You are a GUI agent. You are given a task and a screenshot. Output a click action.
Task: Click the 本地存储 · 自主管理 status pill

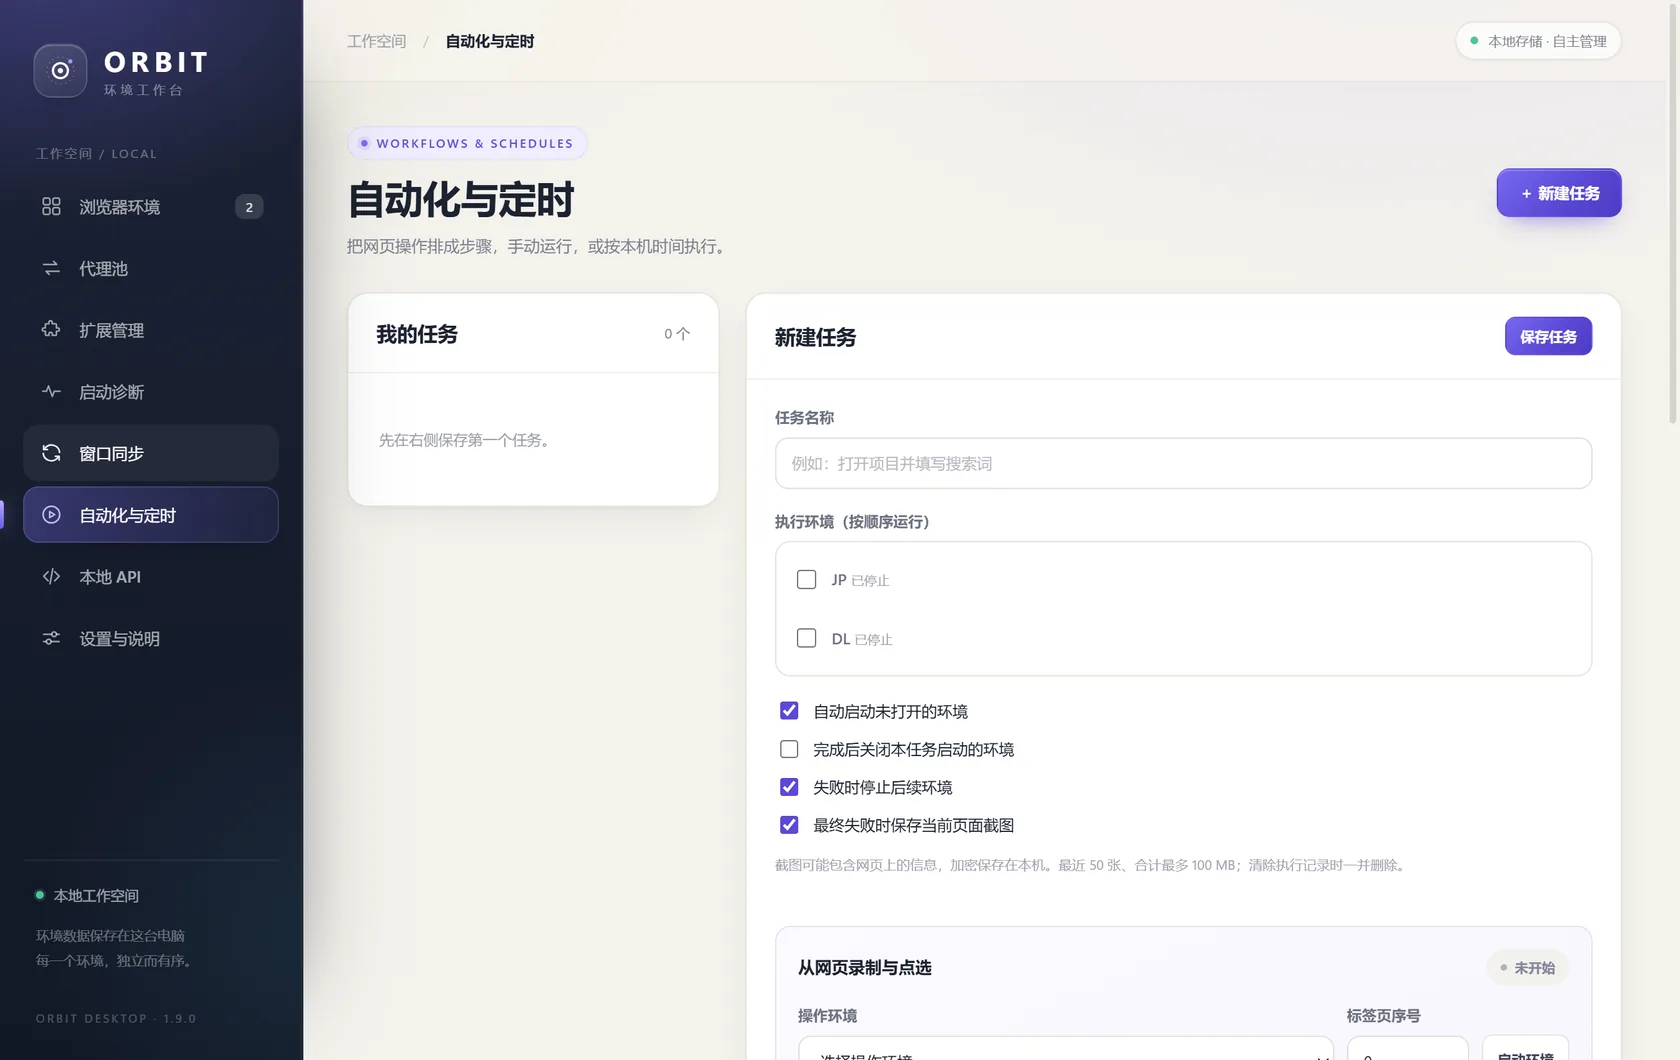coord(1538,41)
